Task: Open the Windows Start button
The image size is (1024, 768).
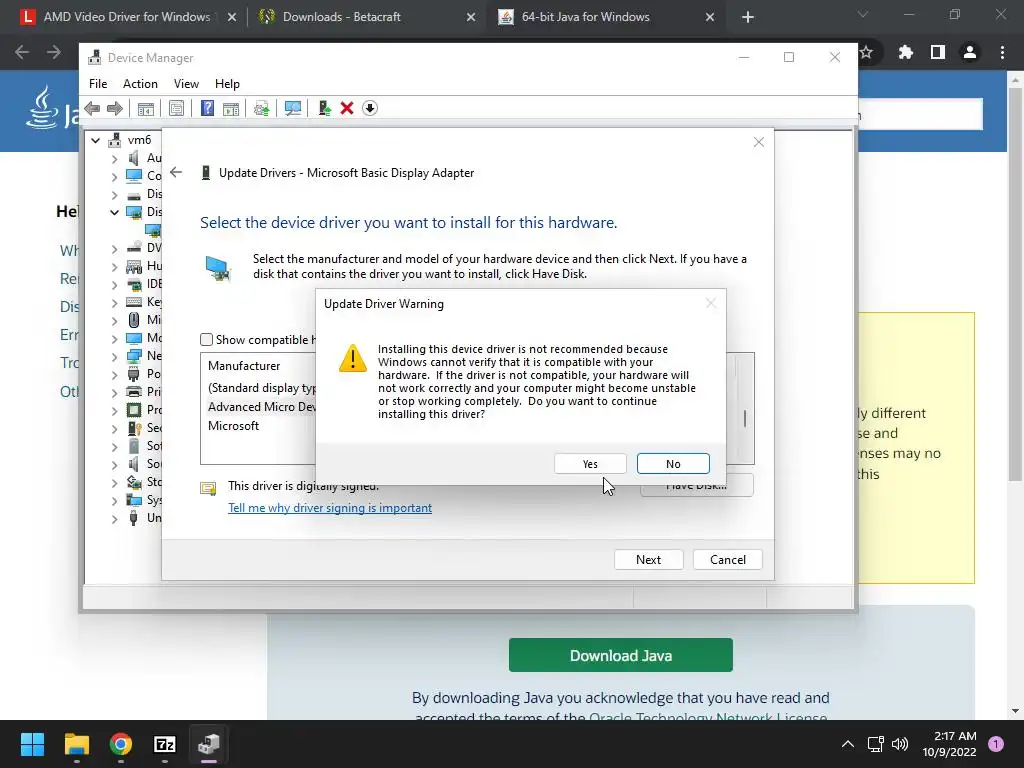Action: pos(32,744)
